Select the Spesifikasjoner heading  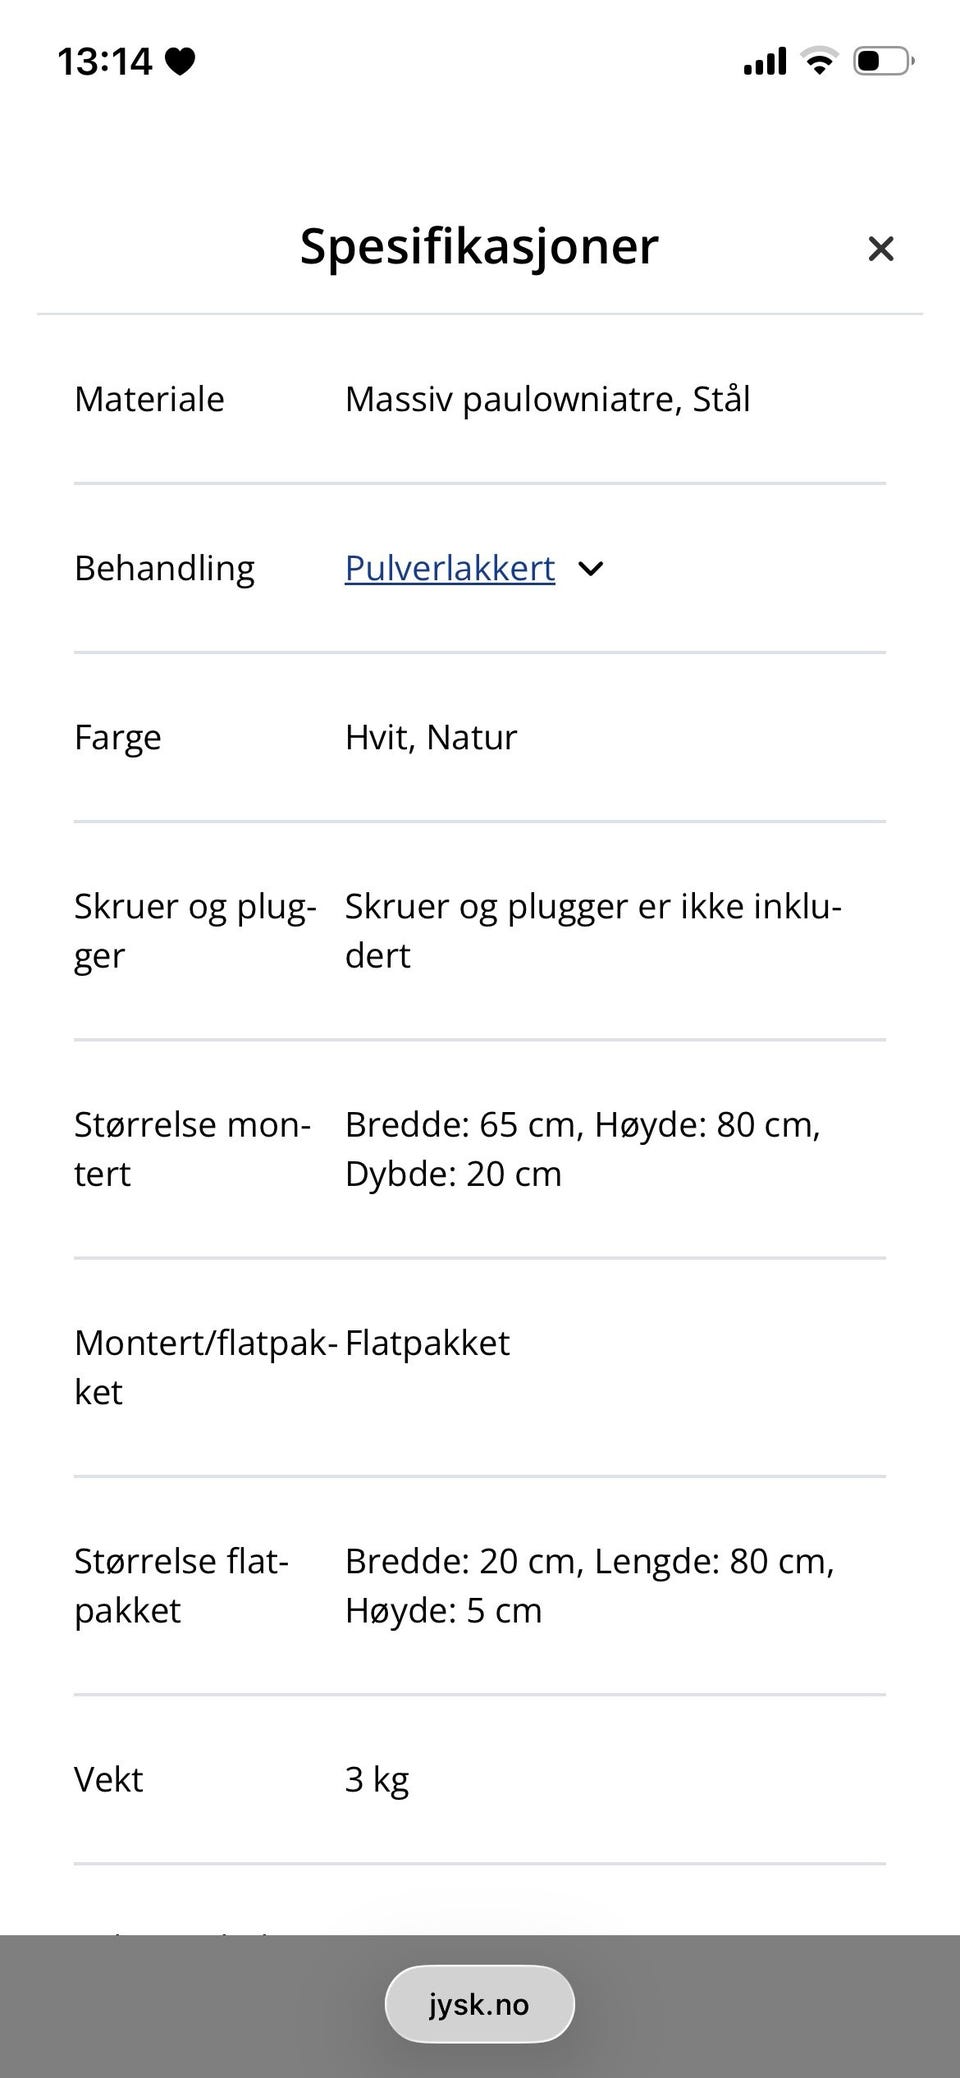click(479, 246)
